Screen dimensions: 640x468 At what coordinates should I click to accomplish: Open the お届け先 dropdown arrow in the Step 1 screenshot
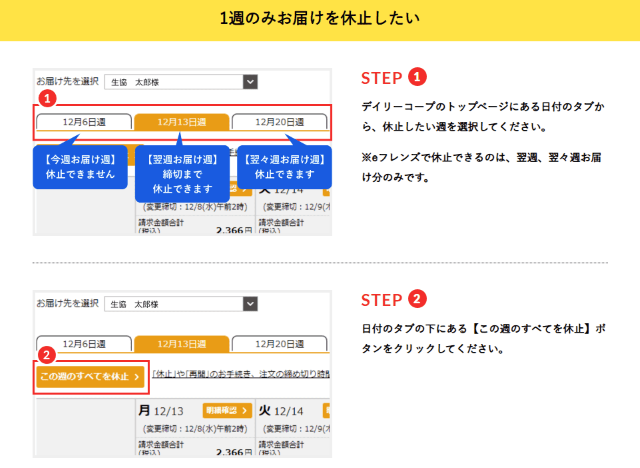click(x=250, y=82)
